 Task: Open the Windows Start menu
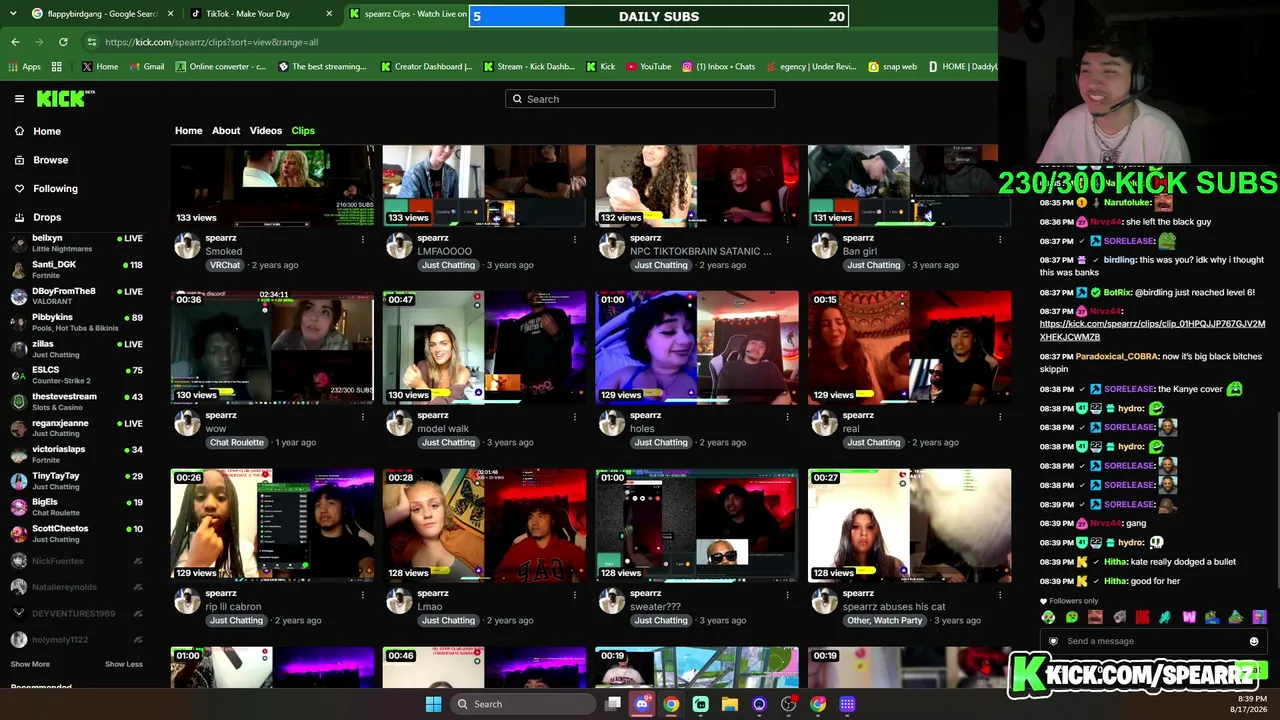(x=433, y=704)
